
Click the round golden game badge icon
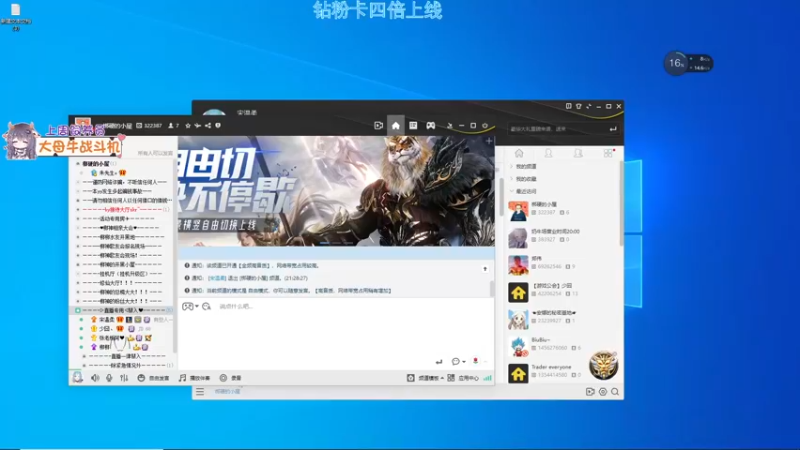tap(604, 365)
